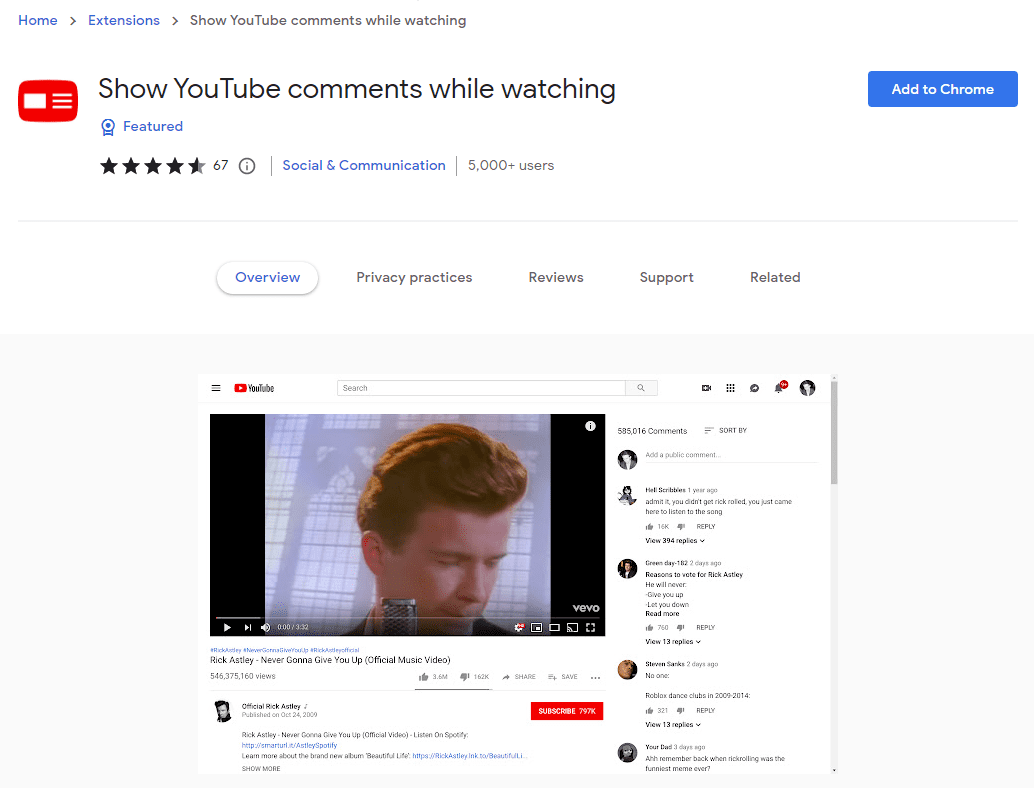Expand the SHOW MORE video description
The height and width of the screenshot is (788, 1034).
261,769
